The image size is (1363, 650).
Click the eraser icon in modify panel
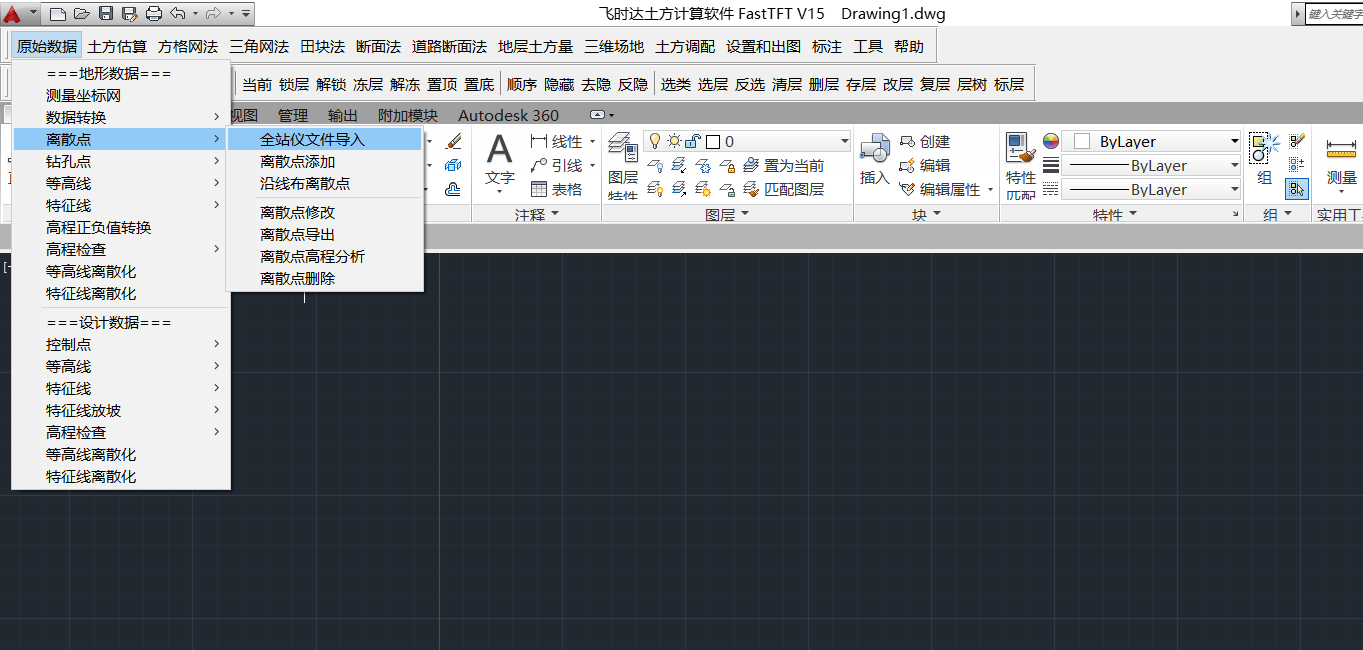click(x=453, y=142)
